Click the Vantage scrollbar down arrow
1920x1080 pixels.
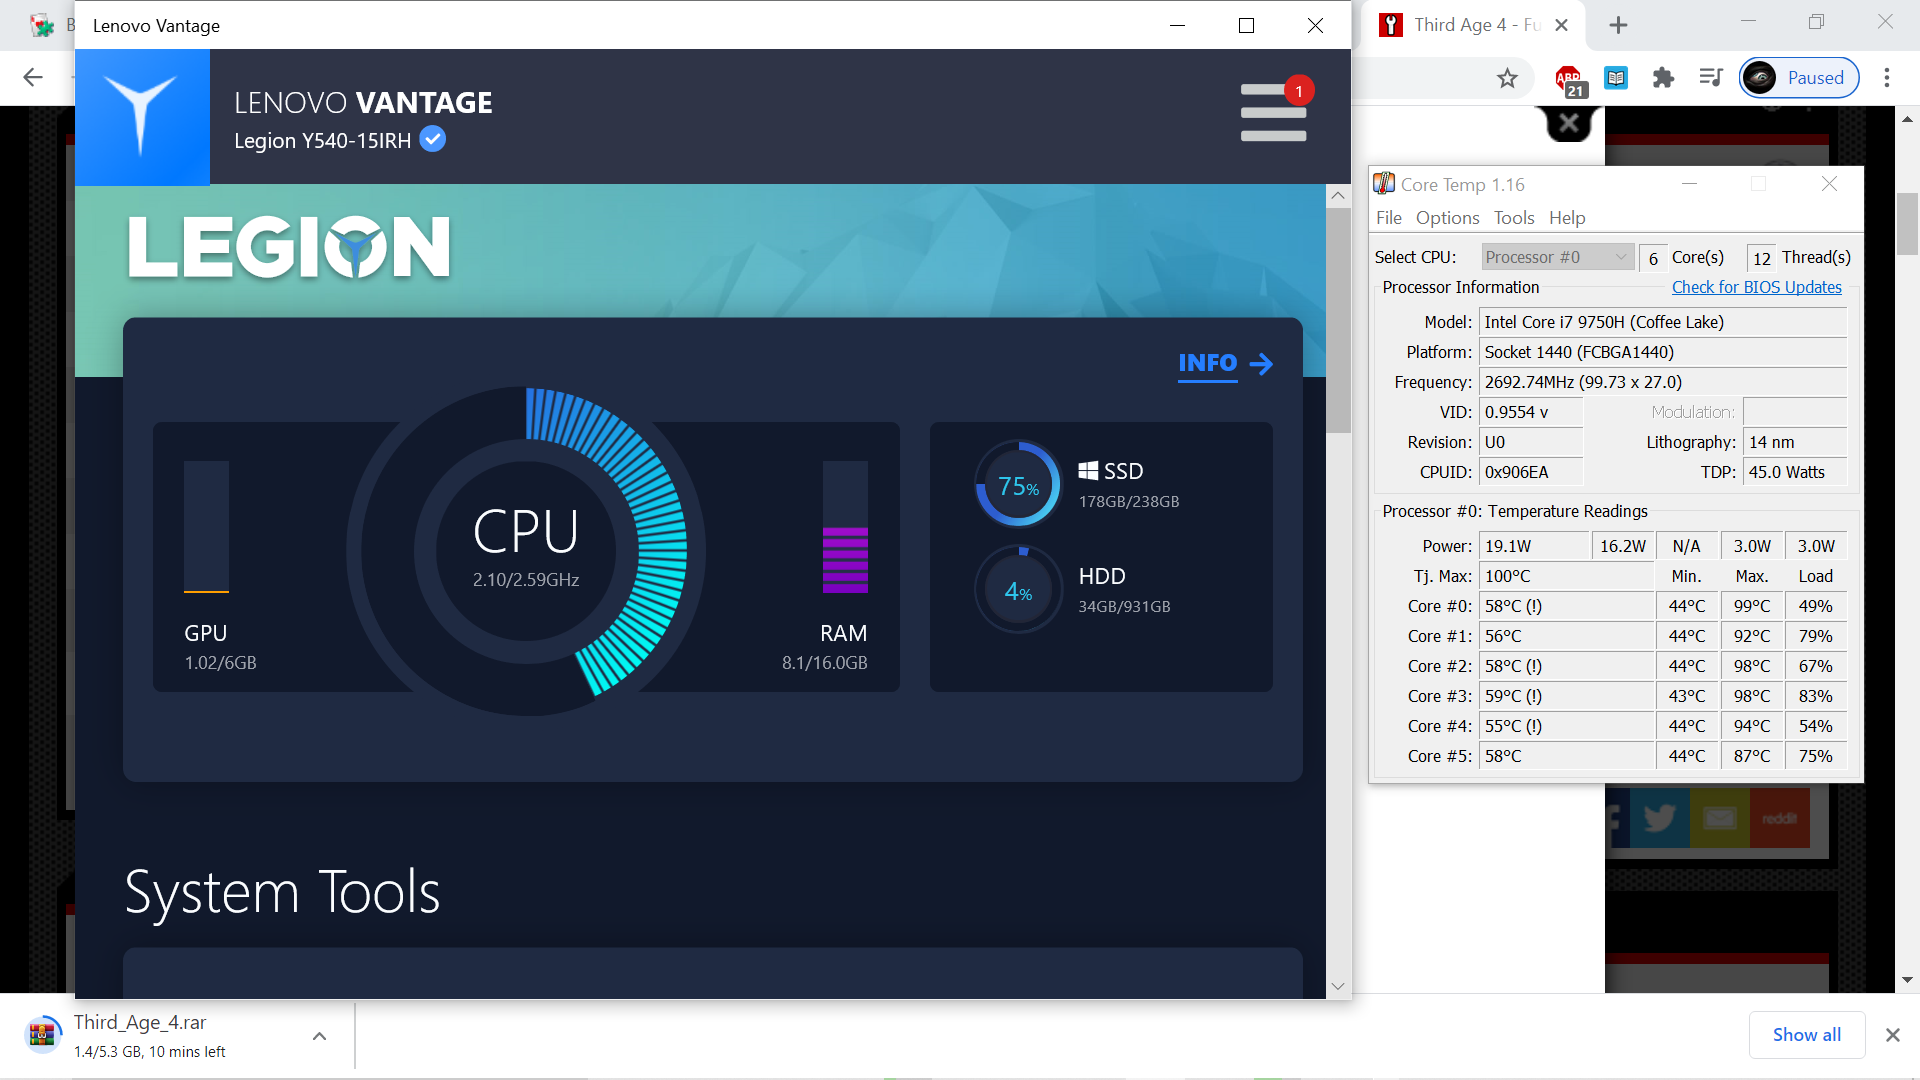pos(1338,986)
